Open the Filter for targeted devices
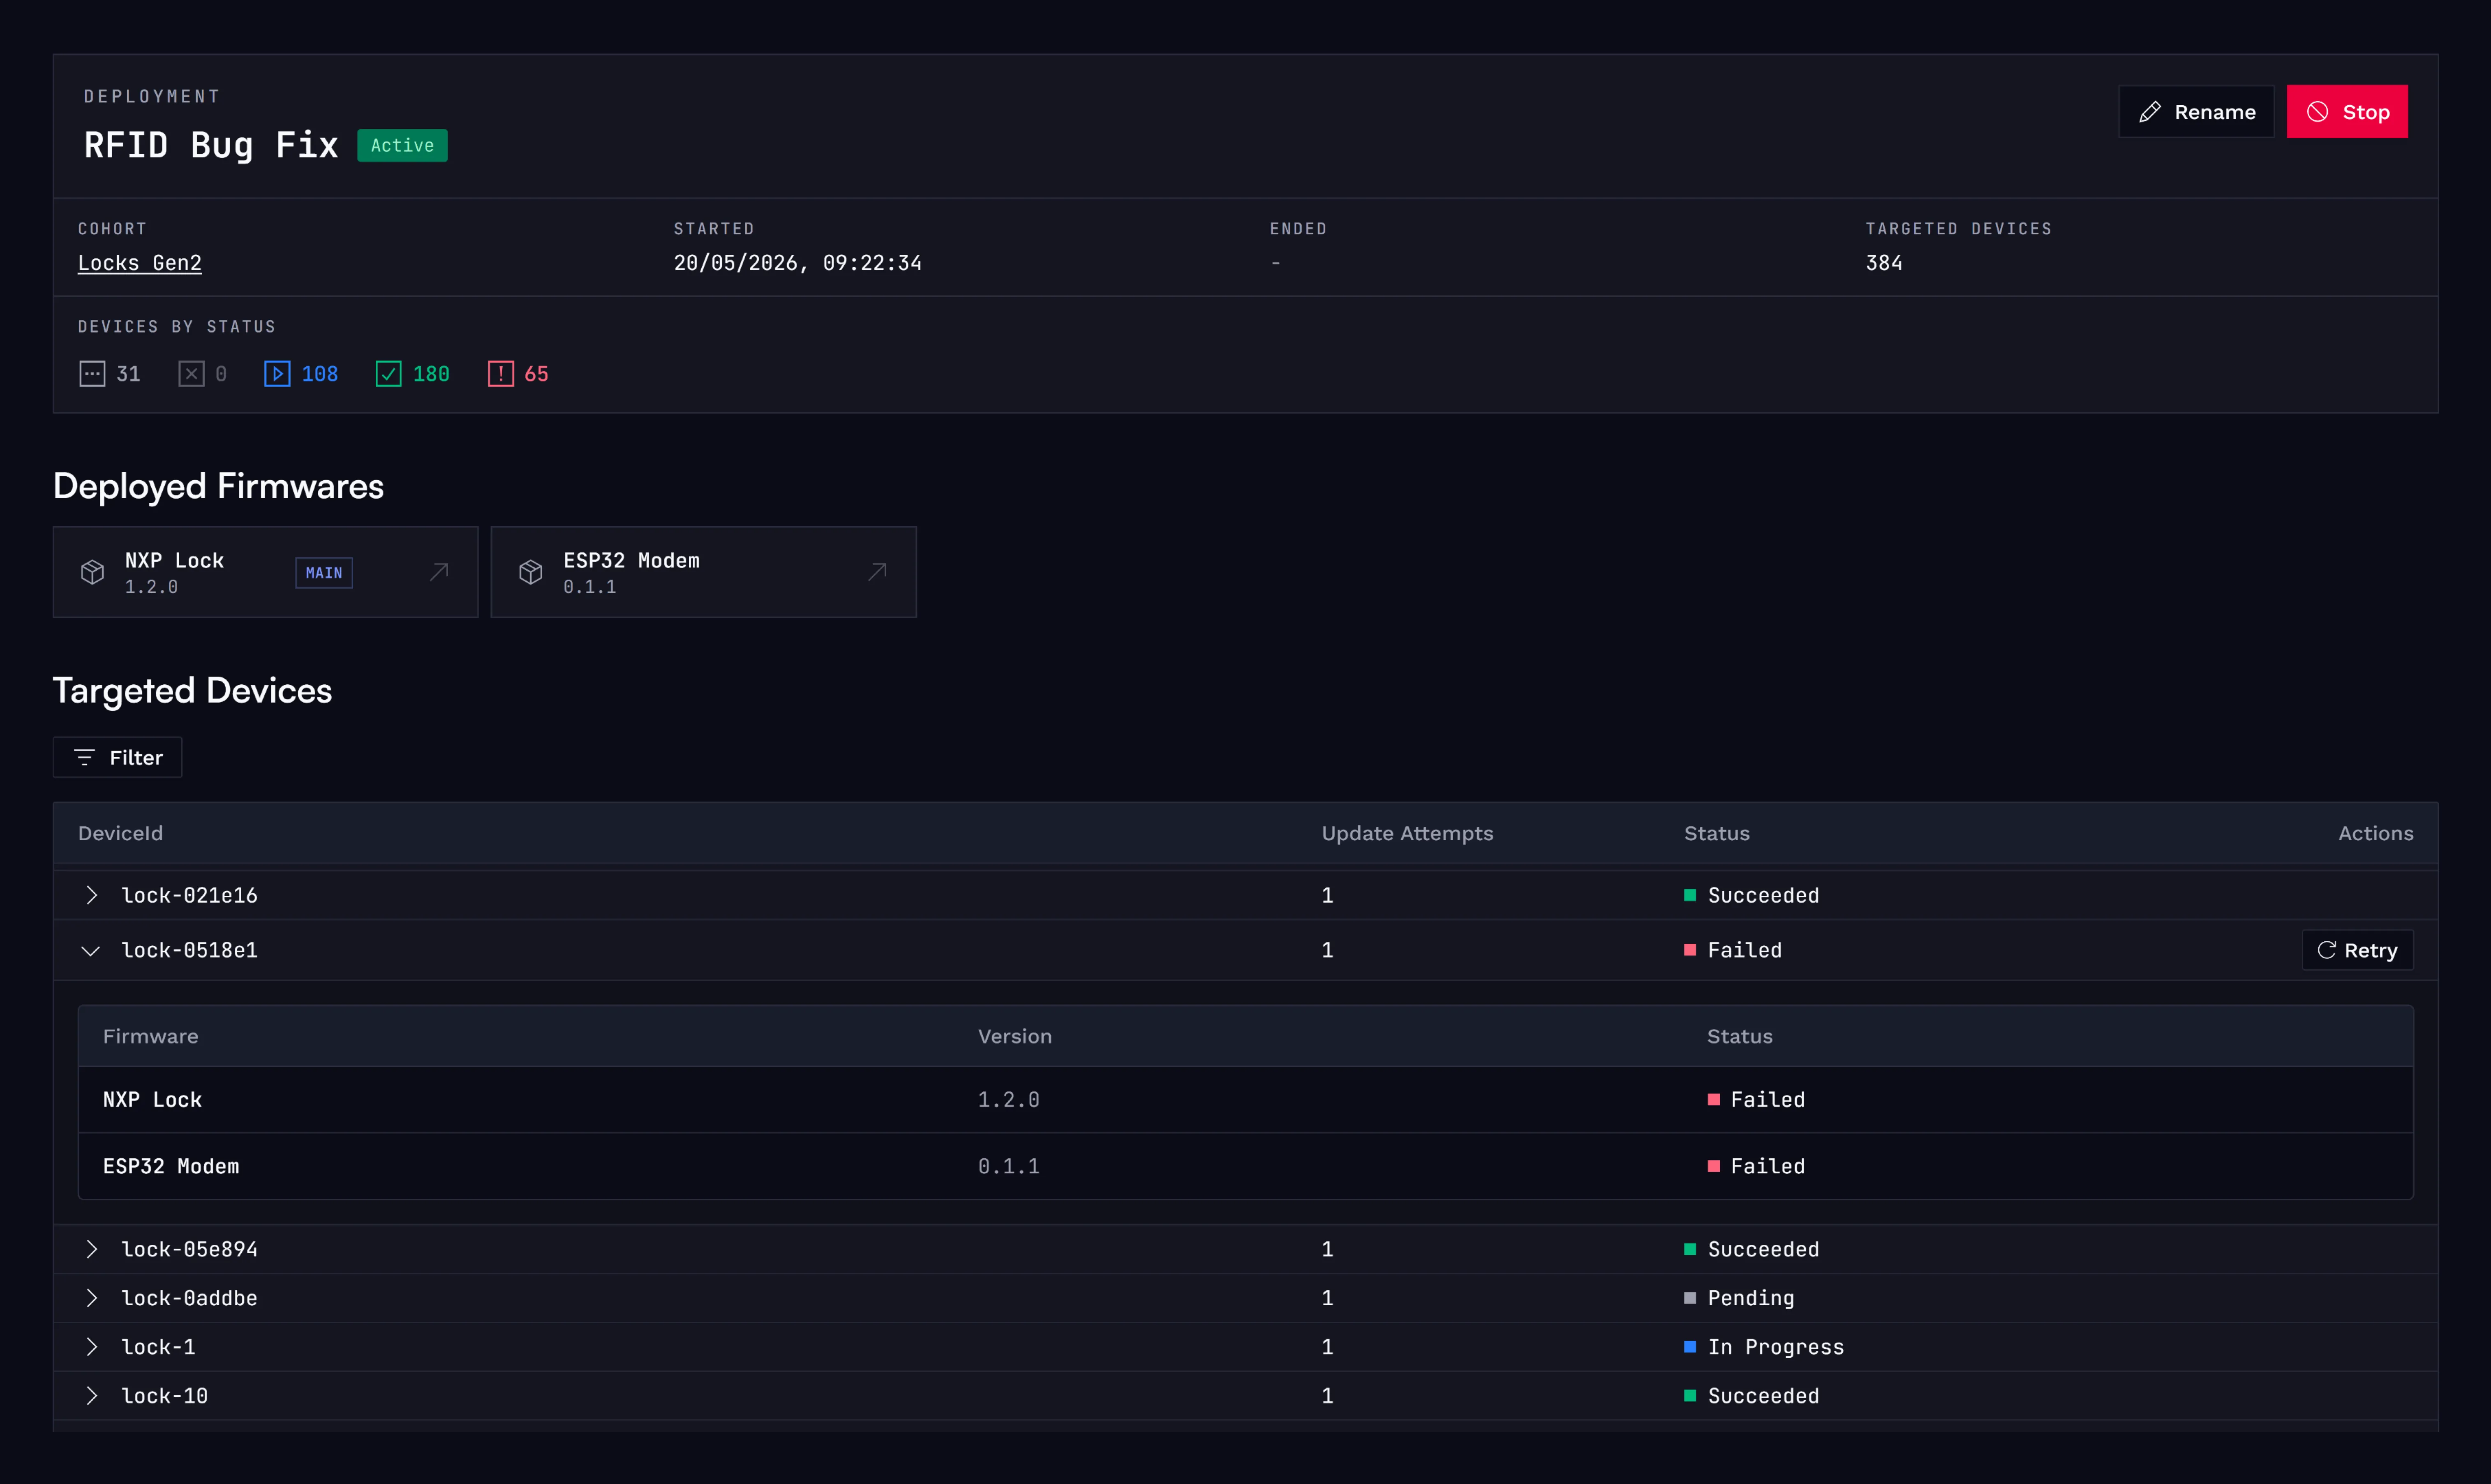2491x1484 pixels. [118, 757]
